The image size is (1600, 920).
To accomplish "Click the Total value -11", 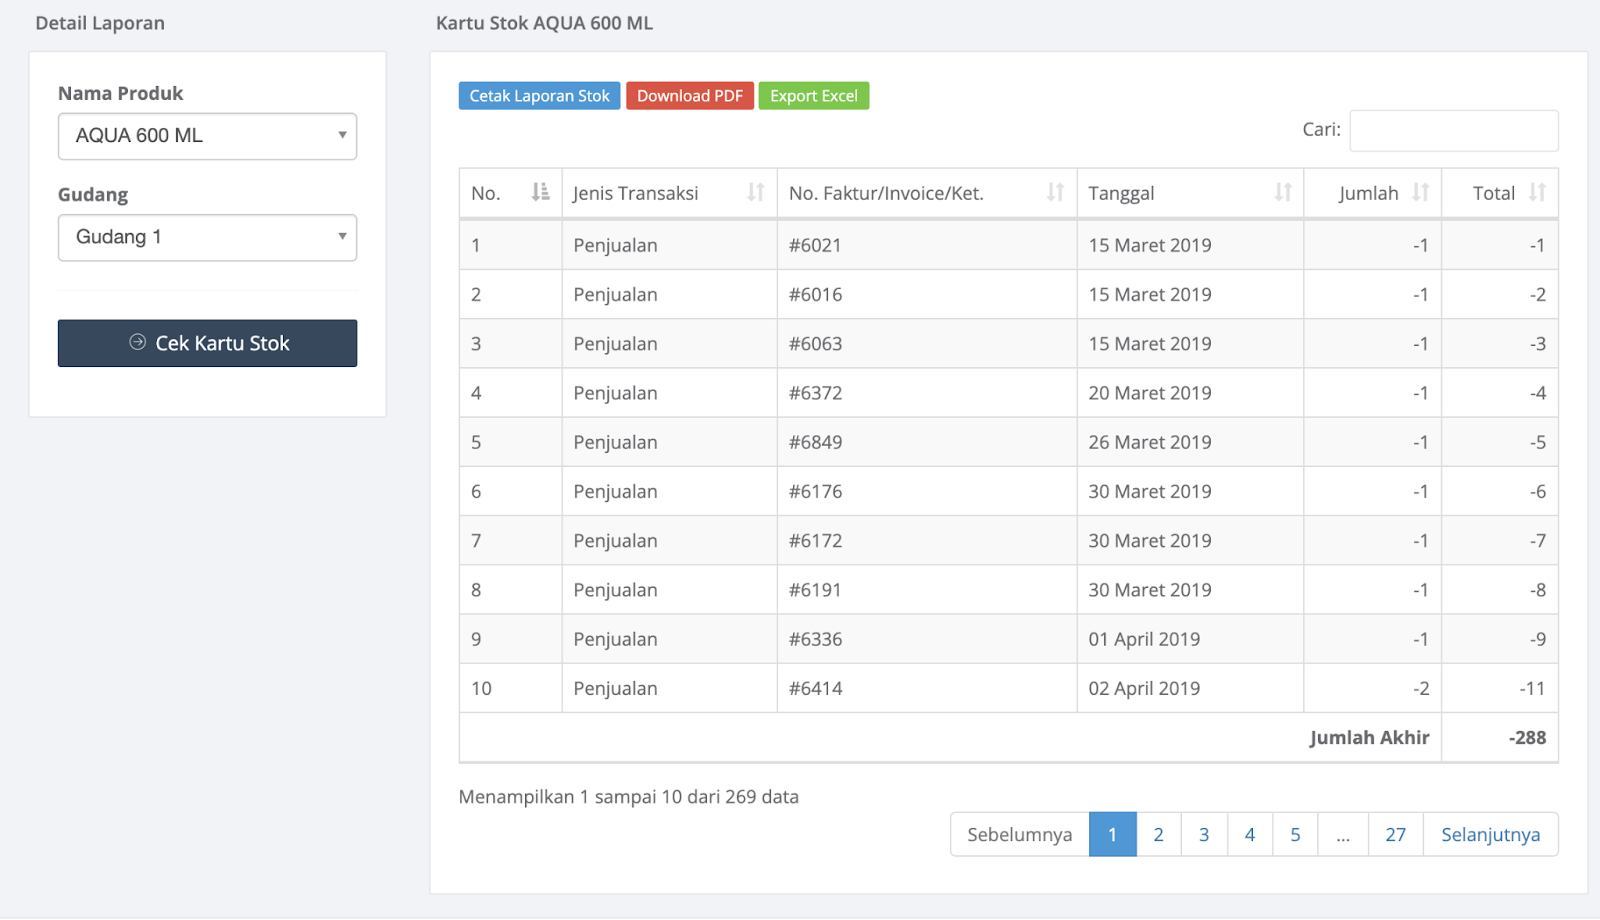I will (1532, 688).
